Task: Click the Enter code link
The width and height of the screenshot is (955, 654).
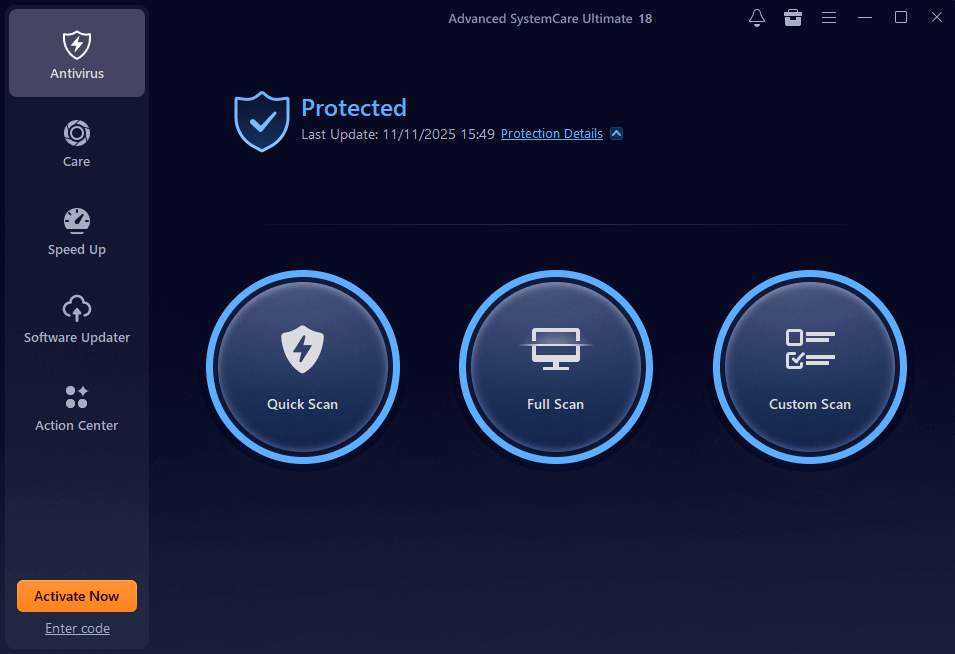Action: (77, 628)
